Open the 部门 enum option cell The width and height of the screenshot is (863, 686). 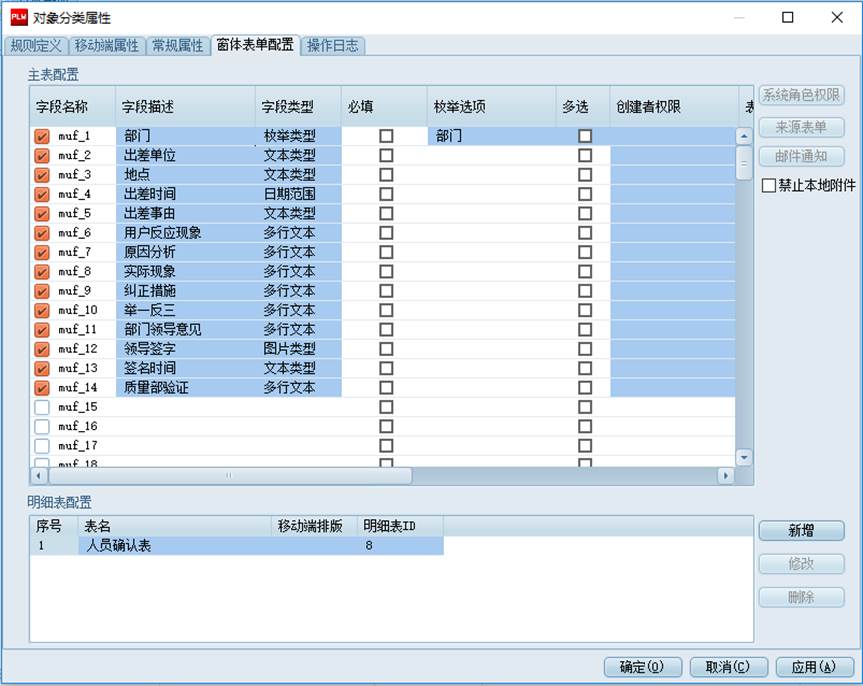(491, 136)
